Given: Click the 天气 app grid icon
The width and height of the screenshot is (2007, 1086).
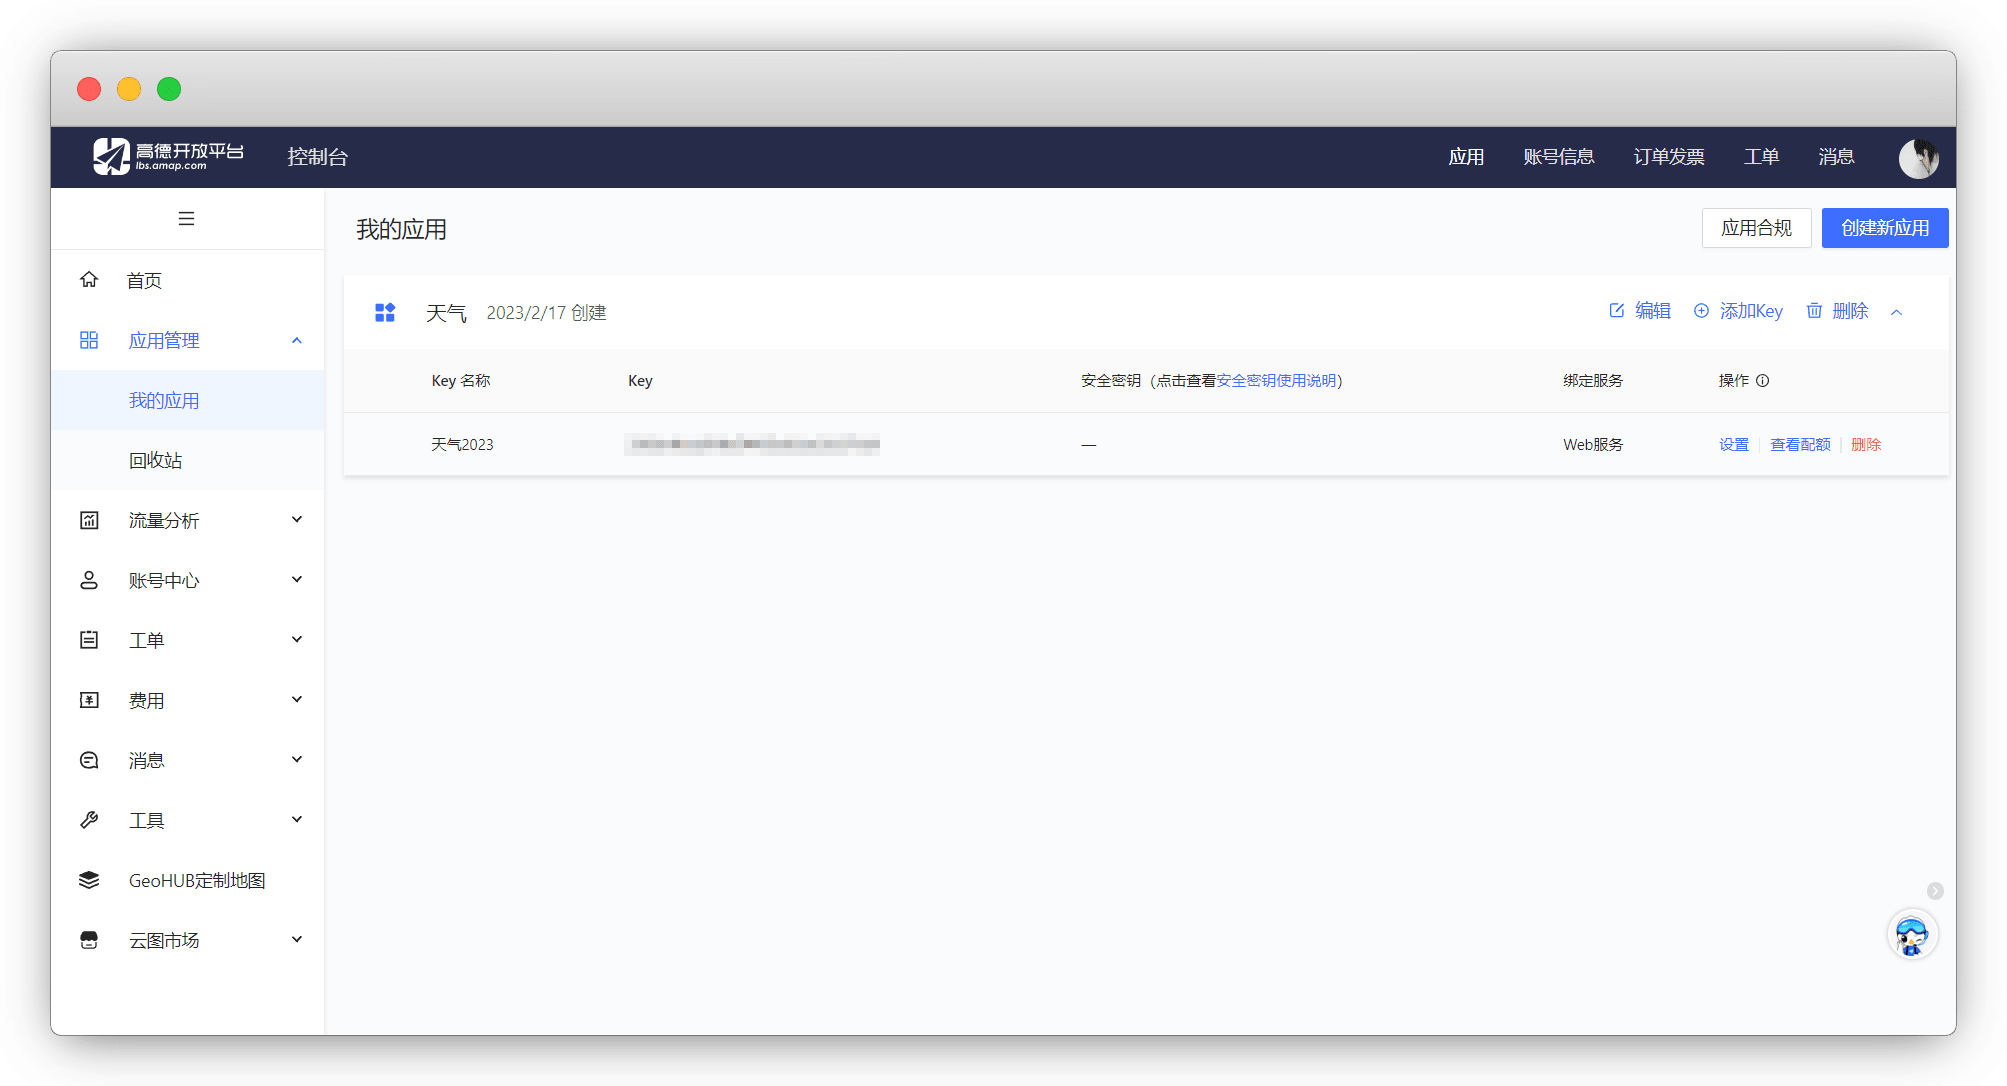Looking at the screenshot, I should 385,312.
